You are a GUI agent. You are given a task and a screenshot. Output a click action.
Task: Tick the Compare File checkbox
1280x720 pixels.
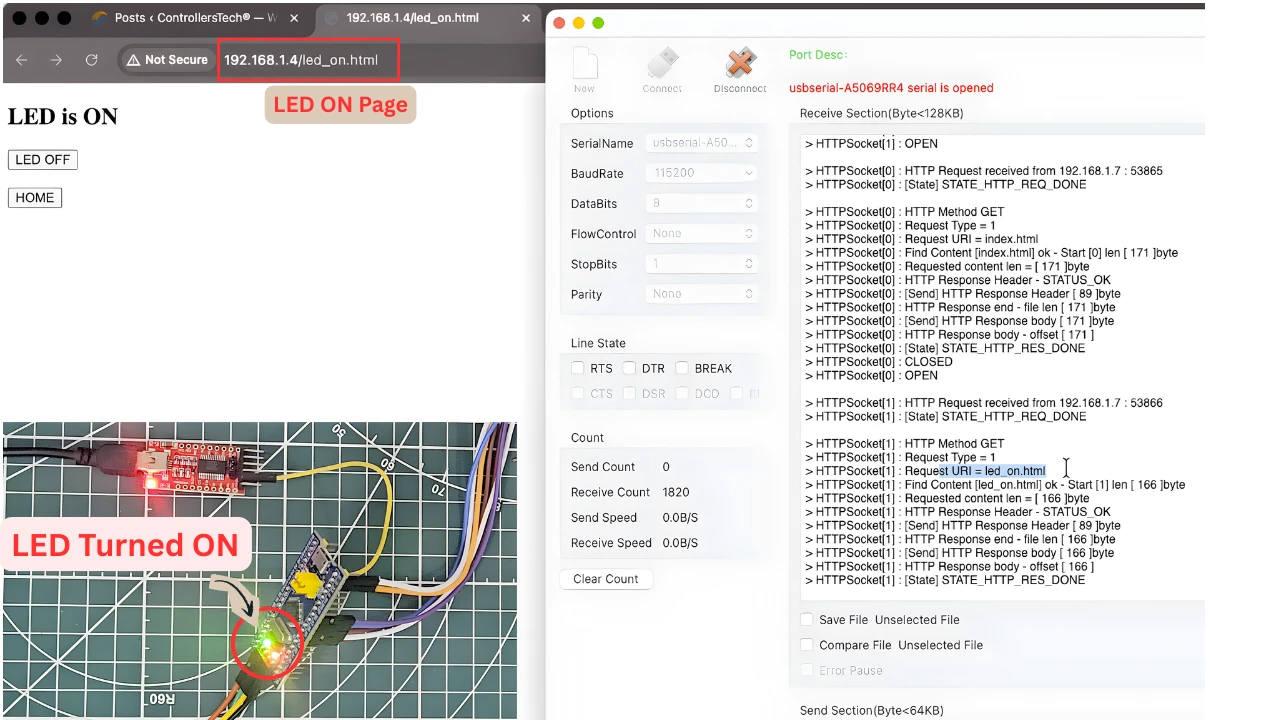tap(807, 645)
